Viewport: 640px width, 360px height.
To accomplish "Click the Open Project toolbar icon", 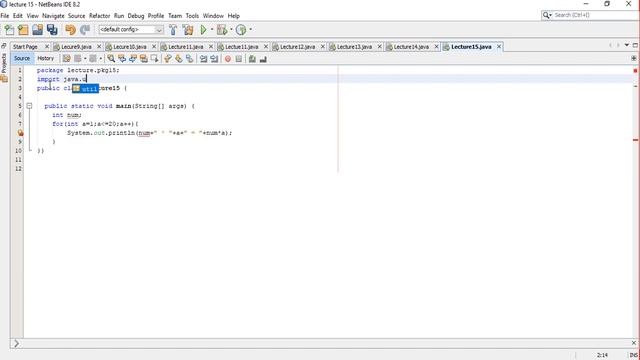I will [x=38, y=29].
